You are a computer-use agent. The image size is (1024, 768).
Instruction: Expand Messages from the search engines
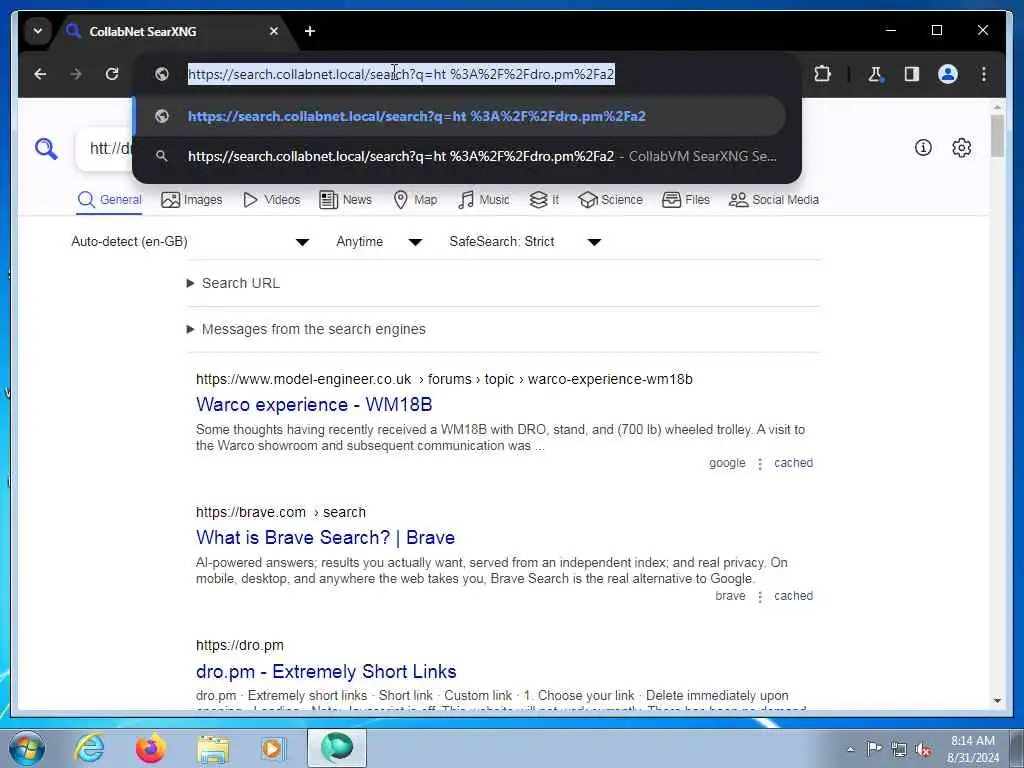point(306,329)
